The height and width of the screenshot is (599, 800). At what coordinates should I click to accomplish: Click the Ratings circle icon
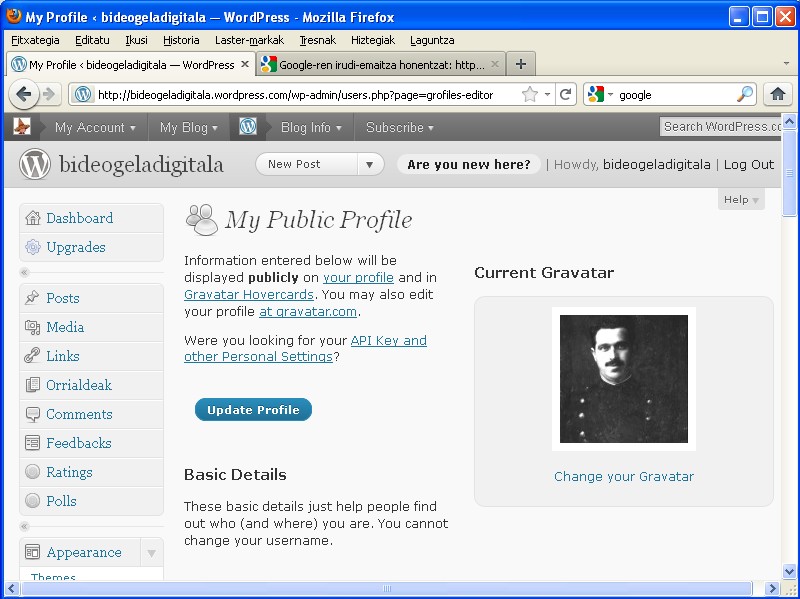(x=32, y=472)
